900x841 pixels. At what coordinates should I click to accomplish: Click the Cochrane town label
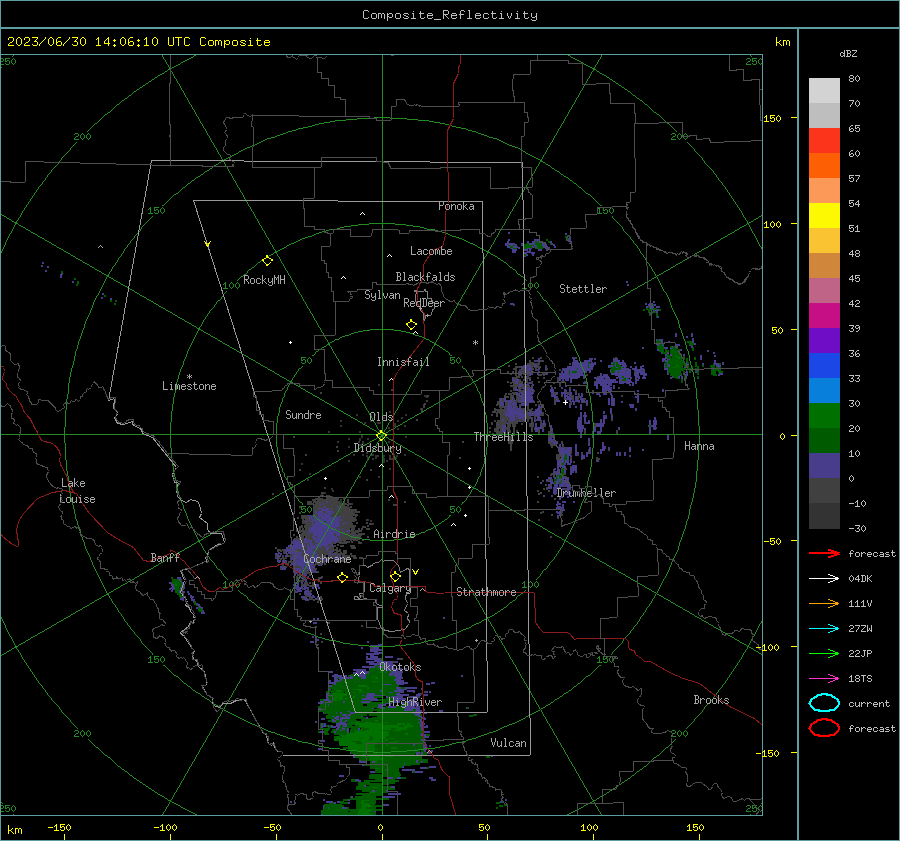pos(327,559)
